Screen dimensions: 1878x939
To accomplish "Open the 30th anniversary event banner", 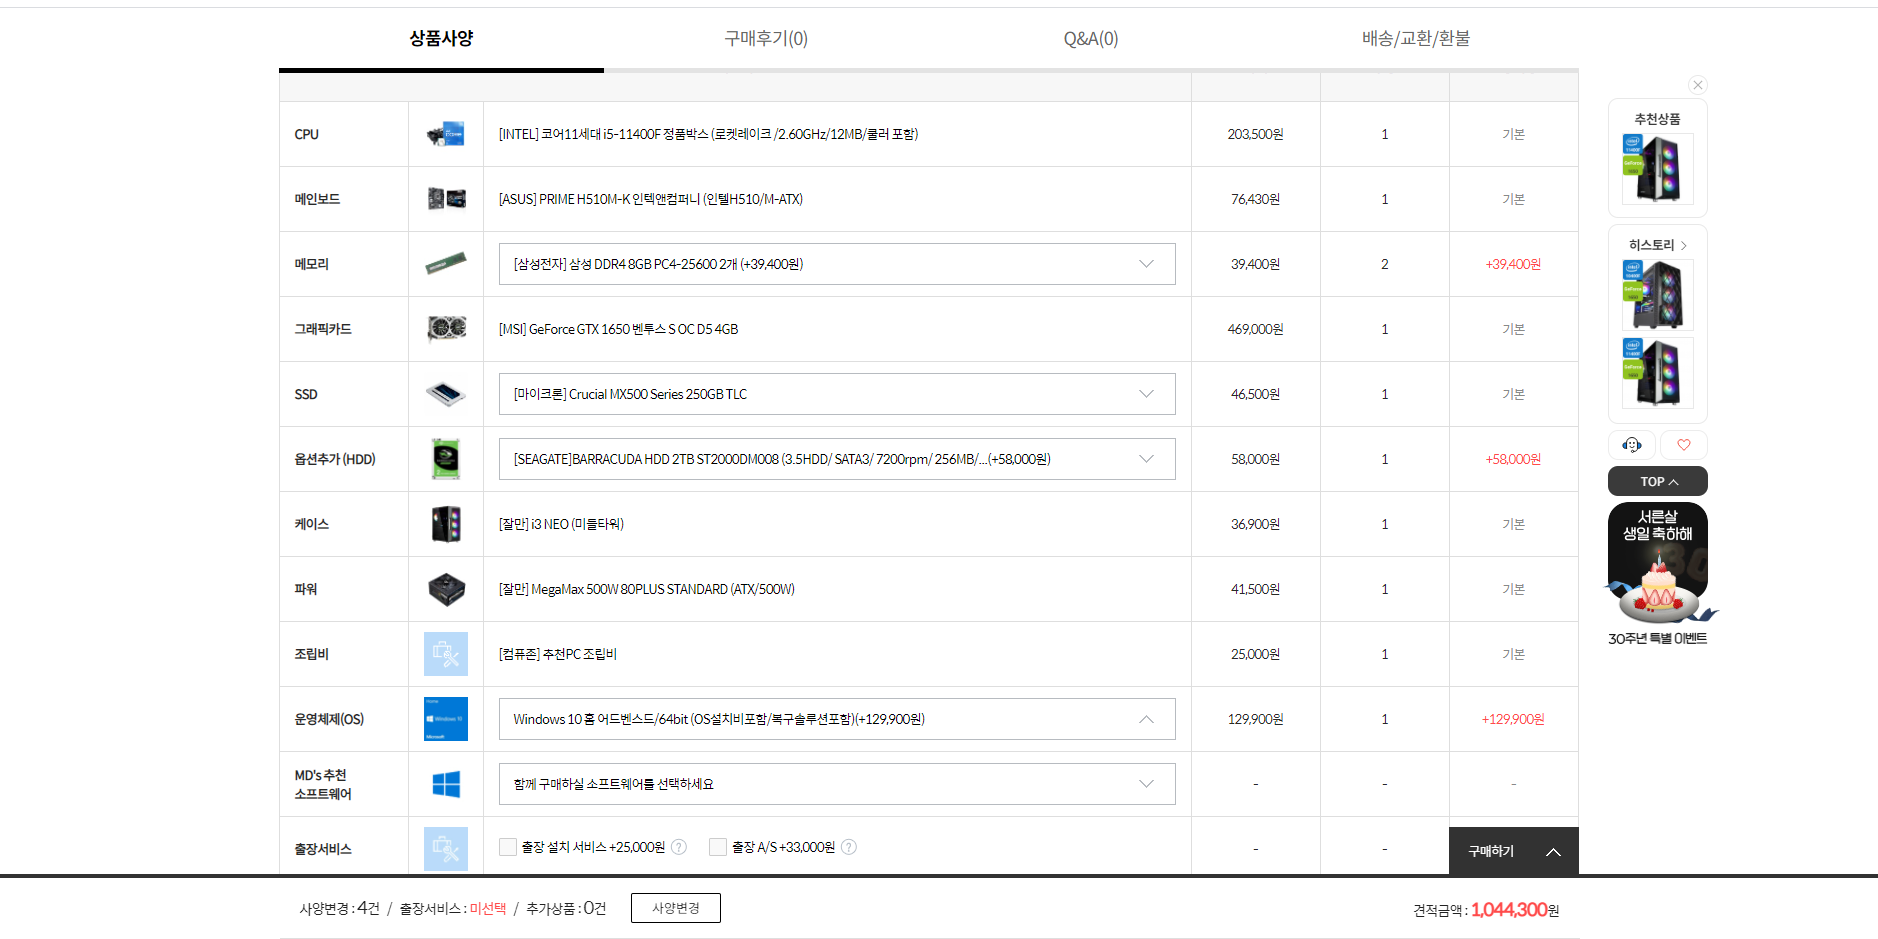I will coord(1658,574).
